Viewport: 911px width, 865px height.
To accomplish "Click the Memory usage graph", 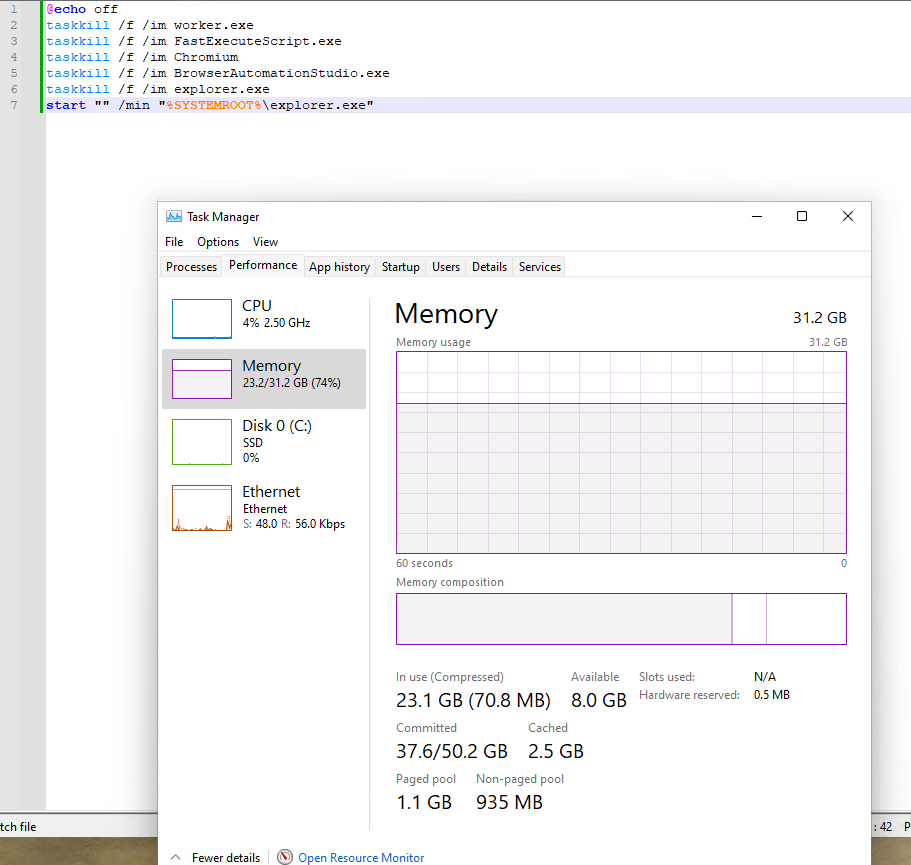I will [x=621, y=452].
